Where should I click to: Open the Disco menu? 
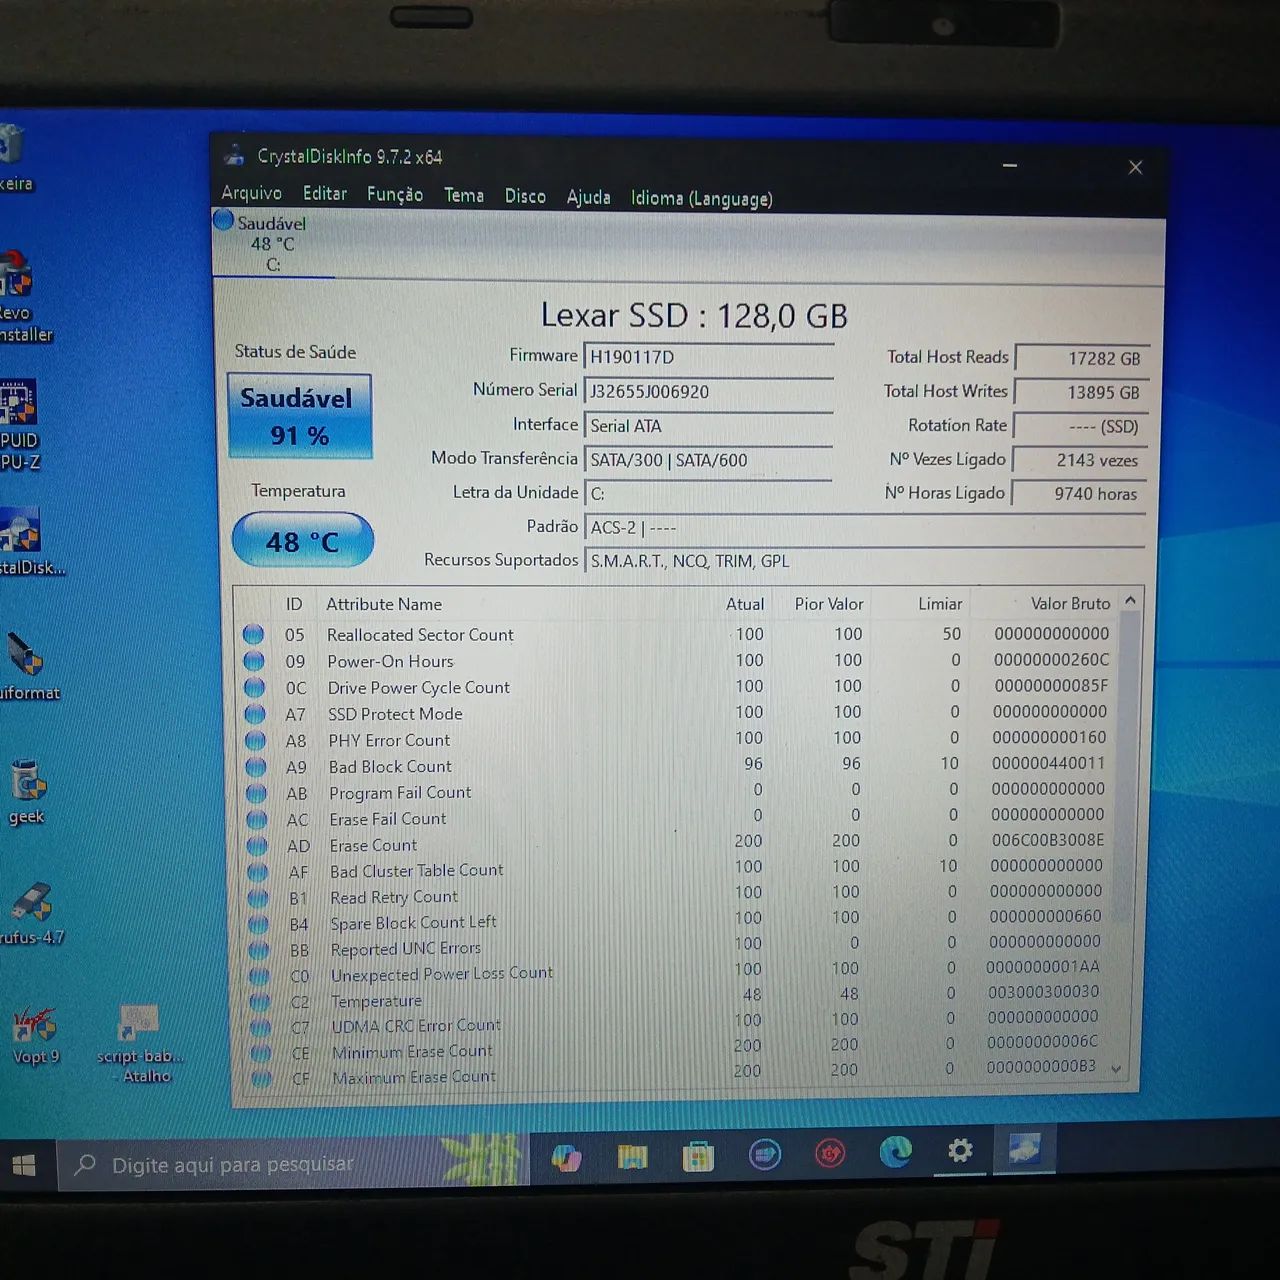[x=525, y=197]
